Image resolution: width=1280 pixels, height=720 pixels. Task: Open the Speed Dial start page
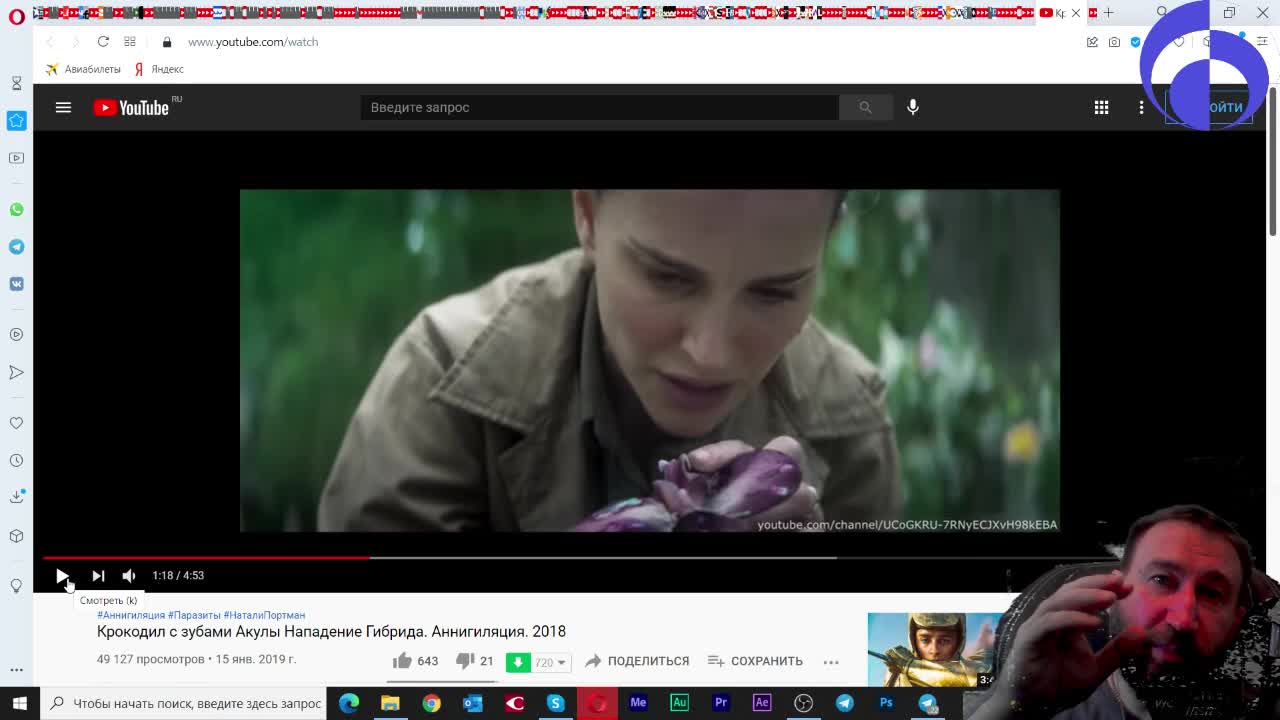[130, 42]
